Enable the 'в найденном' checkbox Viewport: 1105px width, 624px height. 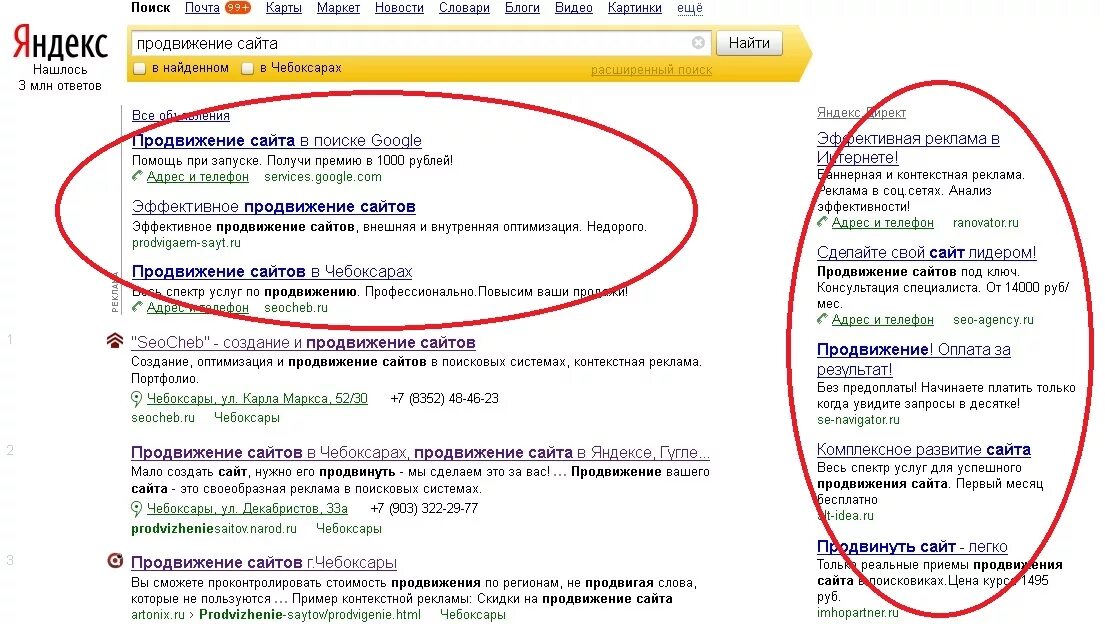pos(140,68)
